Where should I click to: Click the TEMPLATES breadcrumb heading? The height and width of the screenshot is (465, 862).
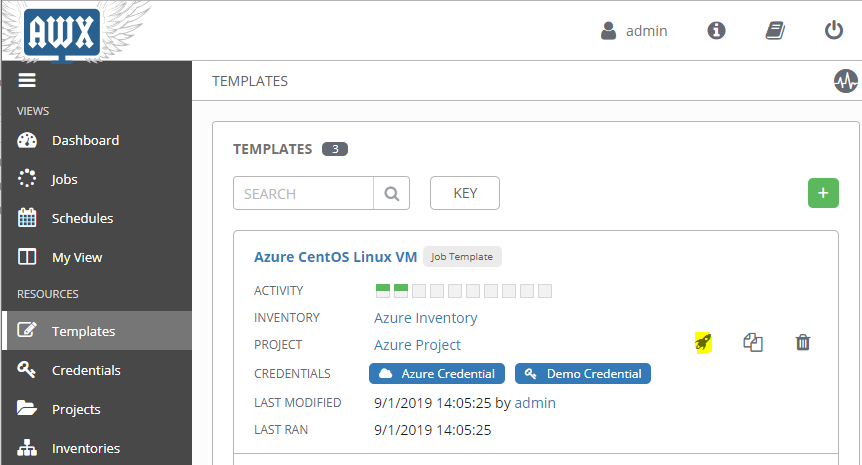250,81
